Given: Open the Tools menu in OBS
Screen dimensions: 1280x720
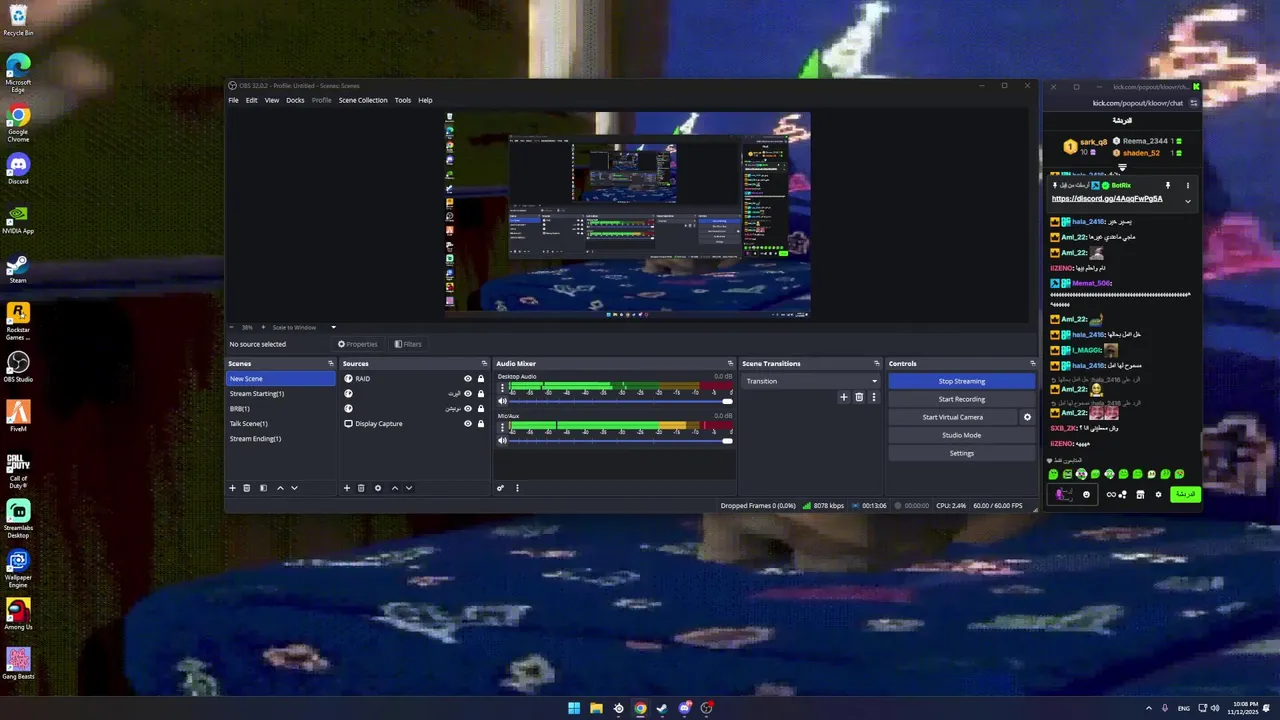Looking at the screenshot, I should click(x=403, y=100).
